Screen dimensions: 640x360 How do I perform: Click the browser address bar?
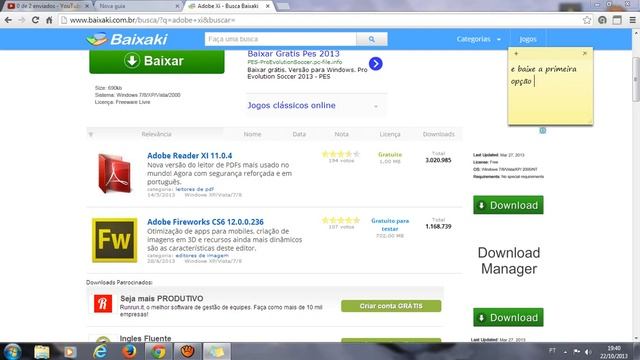[320, 20]
